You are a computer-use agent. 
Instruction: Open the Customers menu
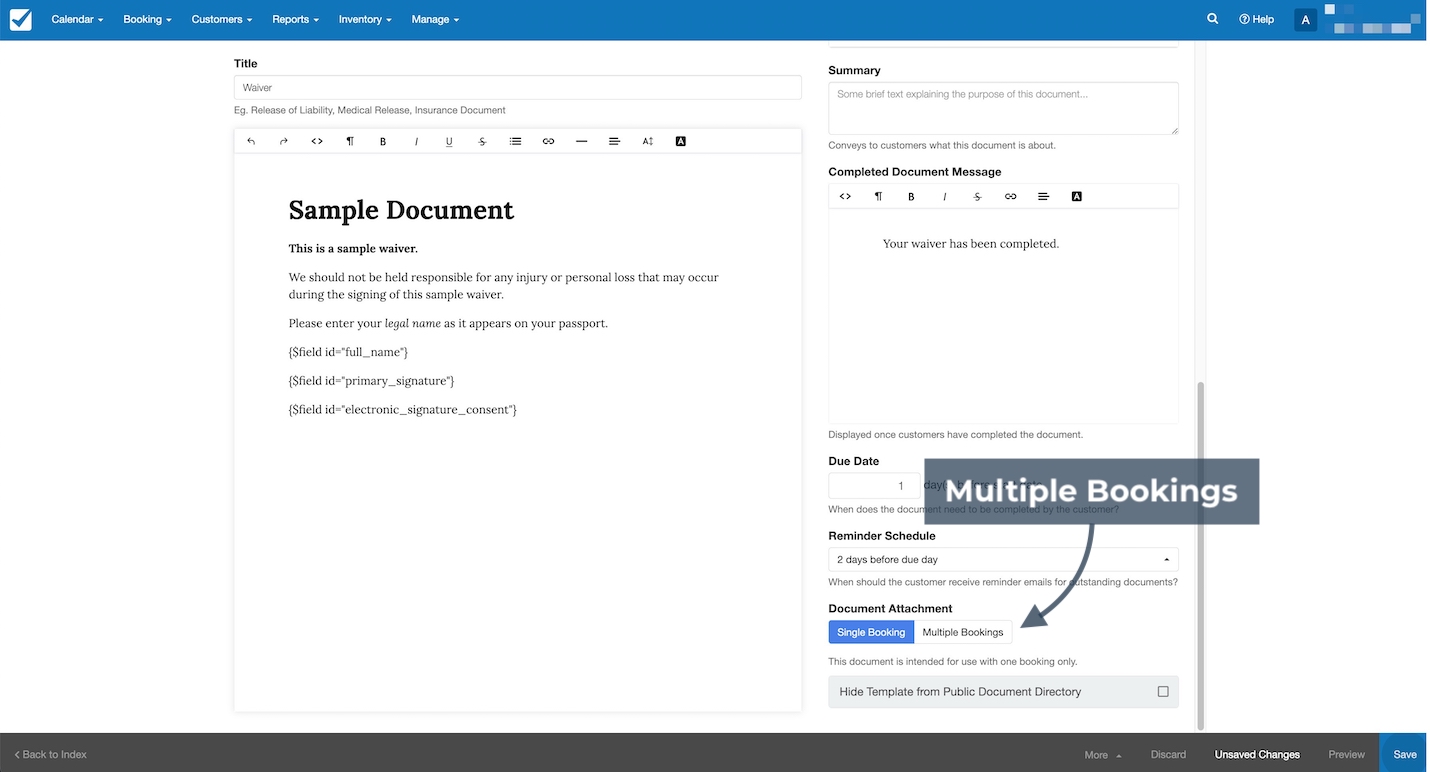(221, 19)
